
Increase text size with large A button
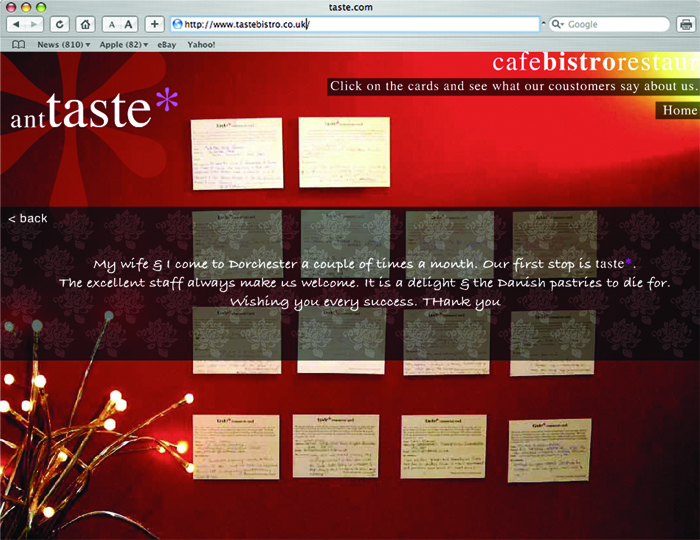pyautogui.click(x=129, y=24)
